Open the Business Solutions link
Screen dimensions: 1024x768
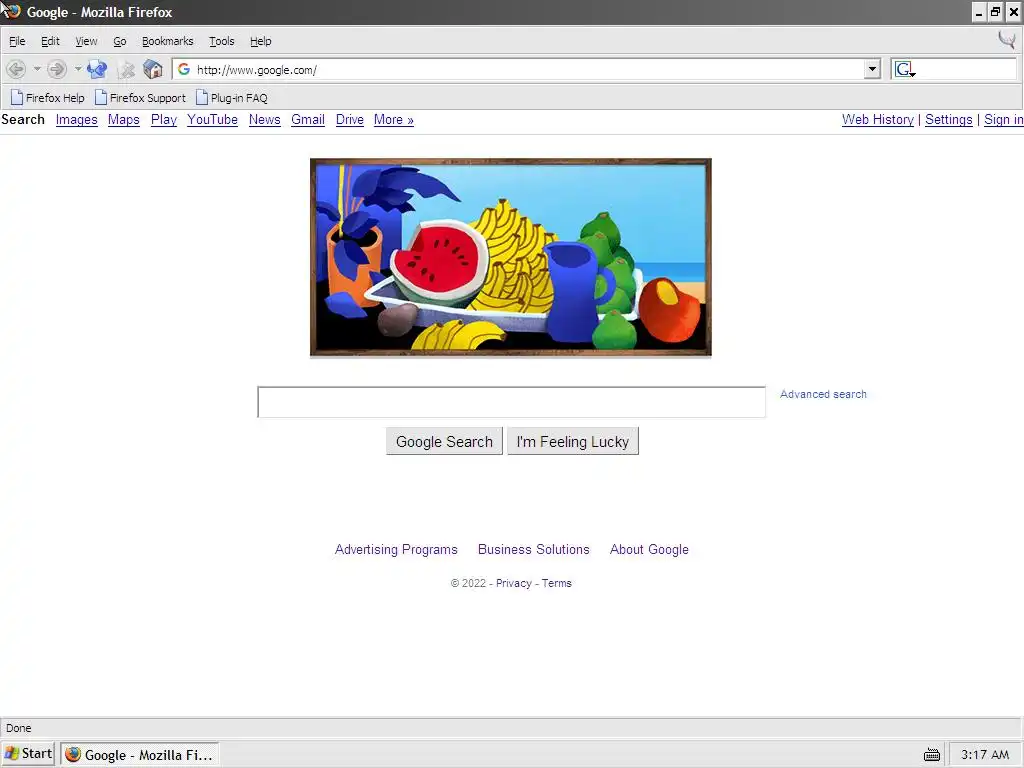tap(534, 549)
